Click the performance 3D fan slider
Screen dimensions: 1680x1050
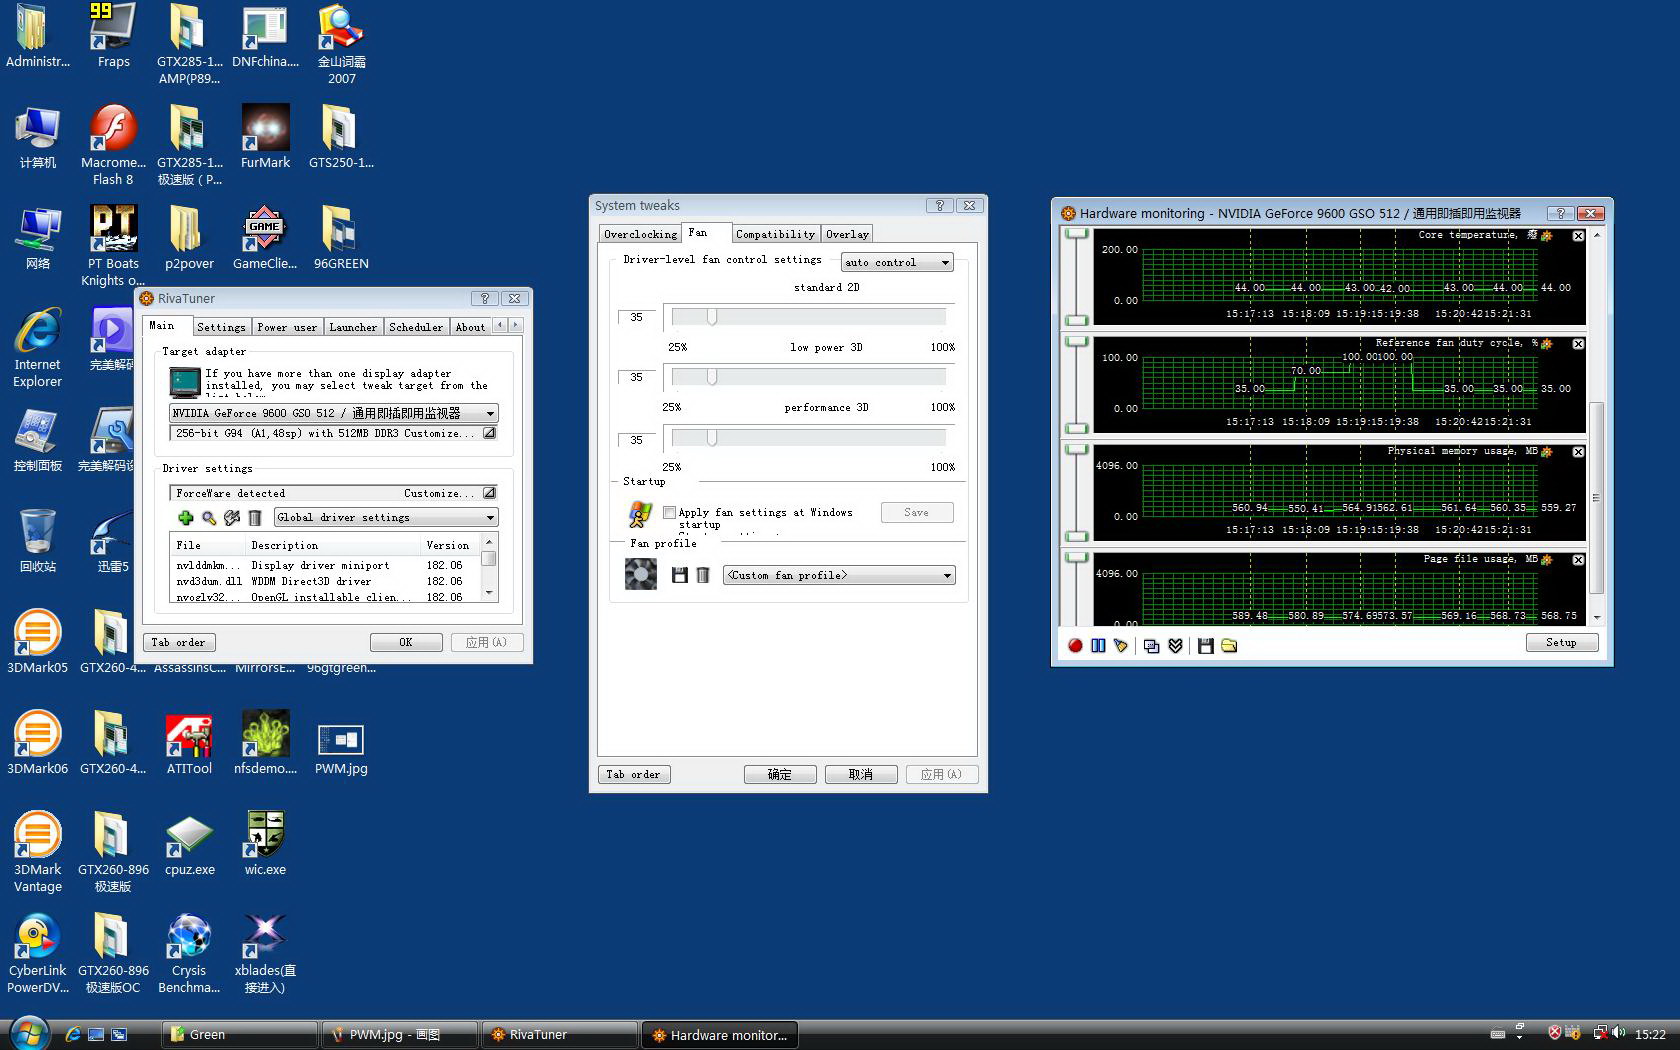tap(808, 439)
